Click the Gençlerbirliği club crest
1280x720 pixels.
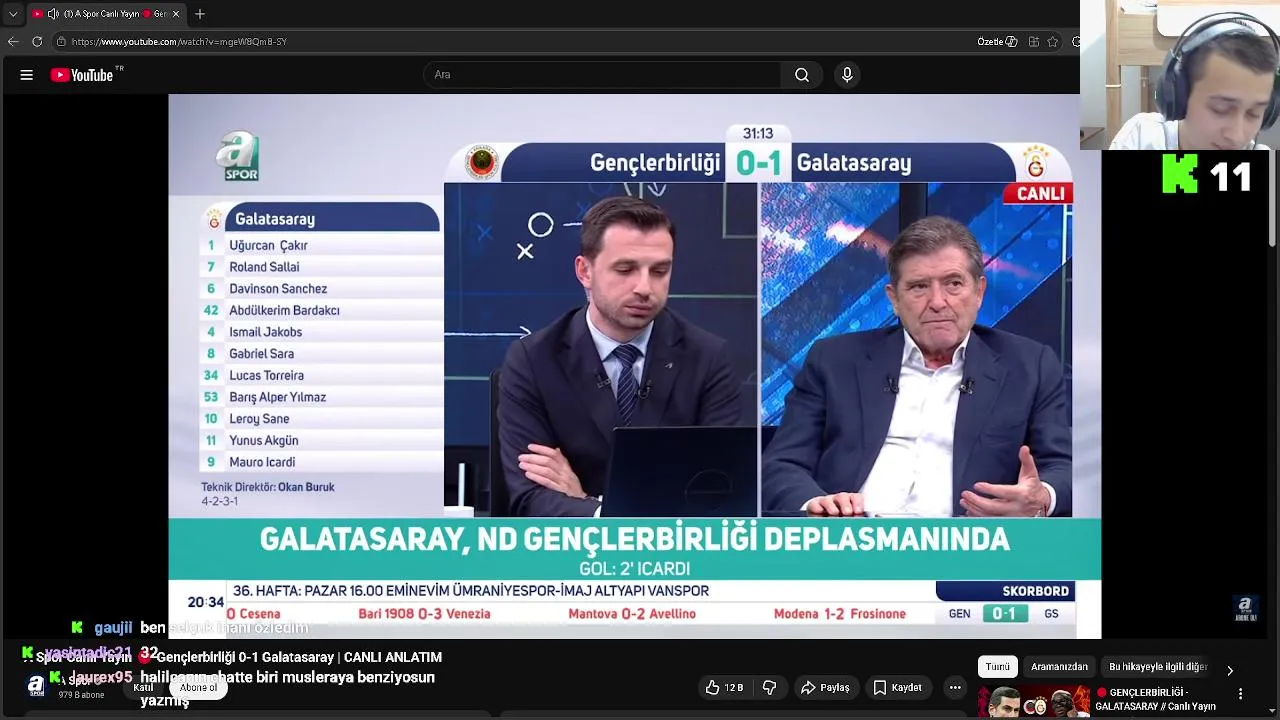click(x=482, y=162)
